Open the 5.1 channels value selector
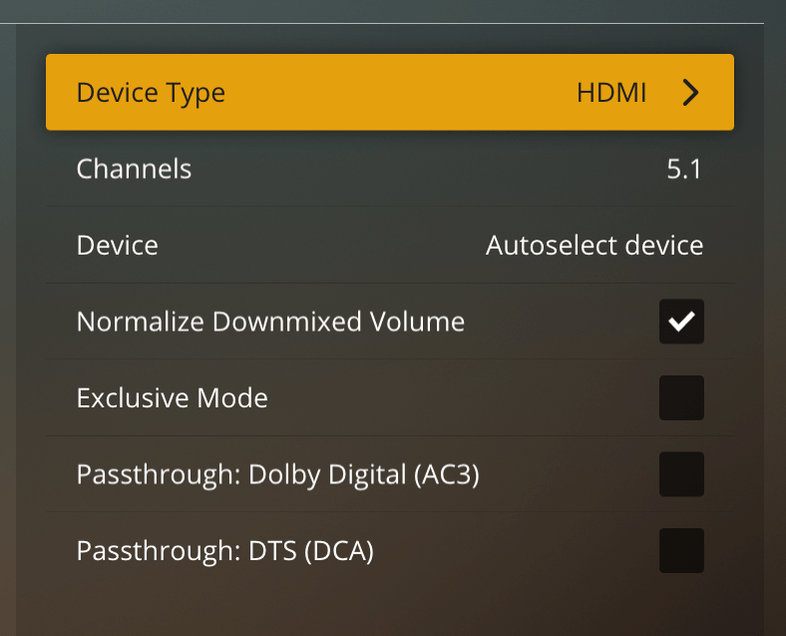Screen dimensions: 786x636 coord(684,169)
